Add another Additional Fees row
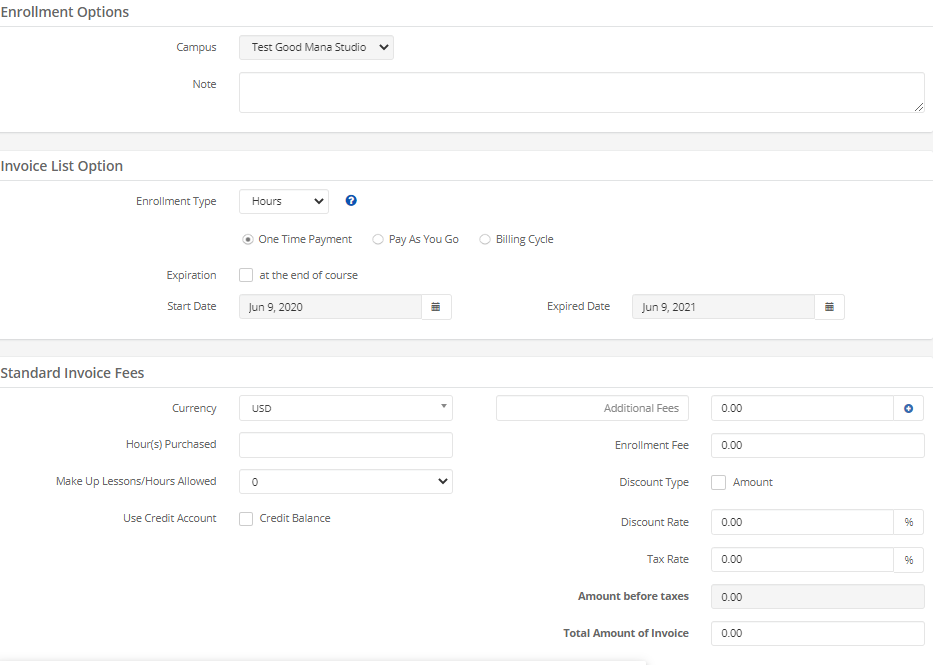This screenshot has width=933, height=665. pyautogui.click(x=909, y=409)
